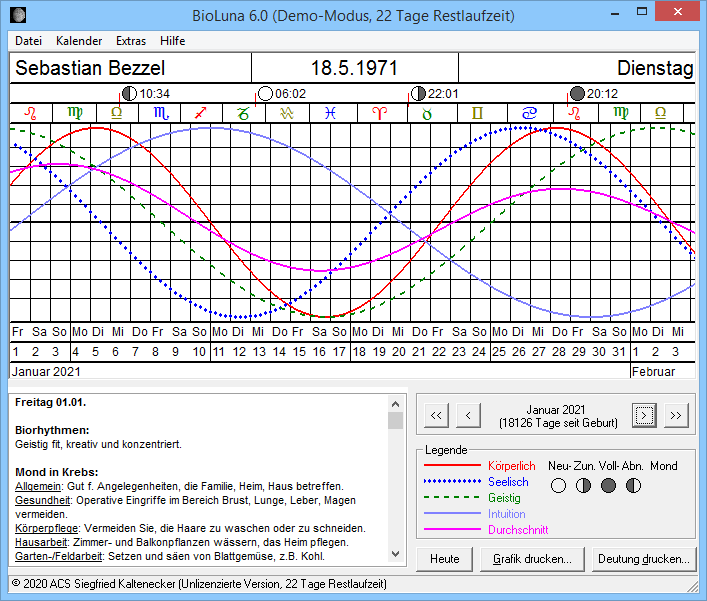The height and width of the screenshot is (601, 707).
Task: Select the blue Scorpio zodiac symbol
Action: (161, 113)
